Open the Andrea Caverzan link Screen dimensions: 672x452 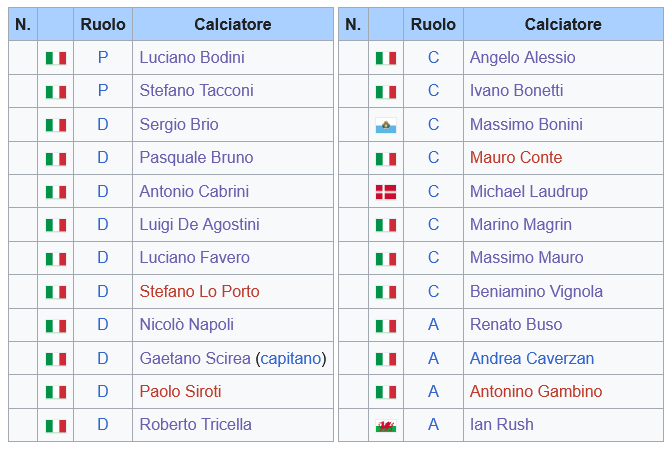pos(531,358)
